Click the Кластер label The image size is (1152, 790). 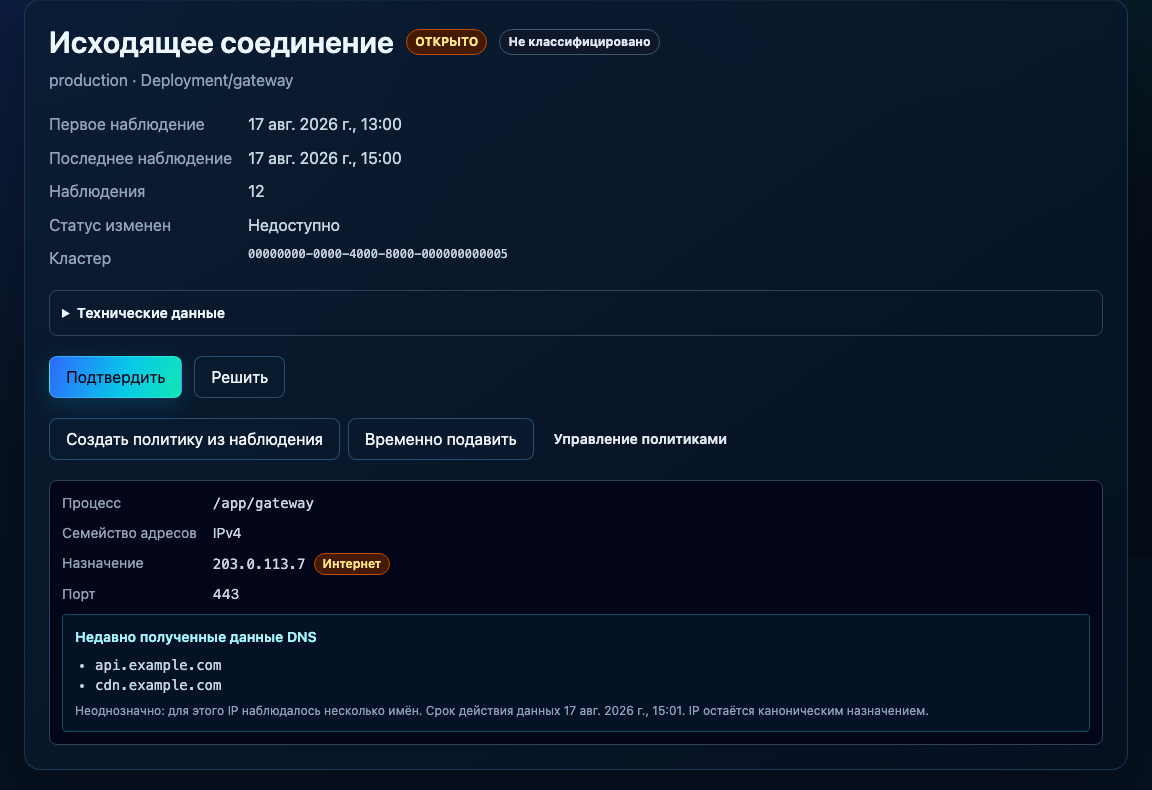pos(80,259)
